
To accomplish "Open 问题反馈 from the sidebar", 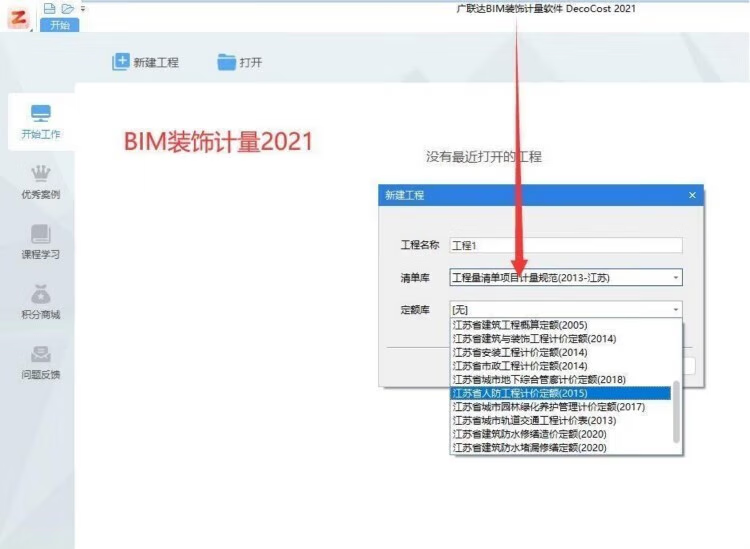I will pos(41,362).
